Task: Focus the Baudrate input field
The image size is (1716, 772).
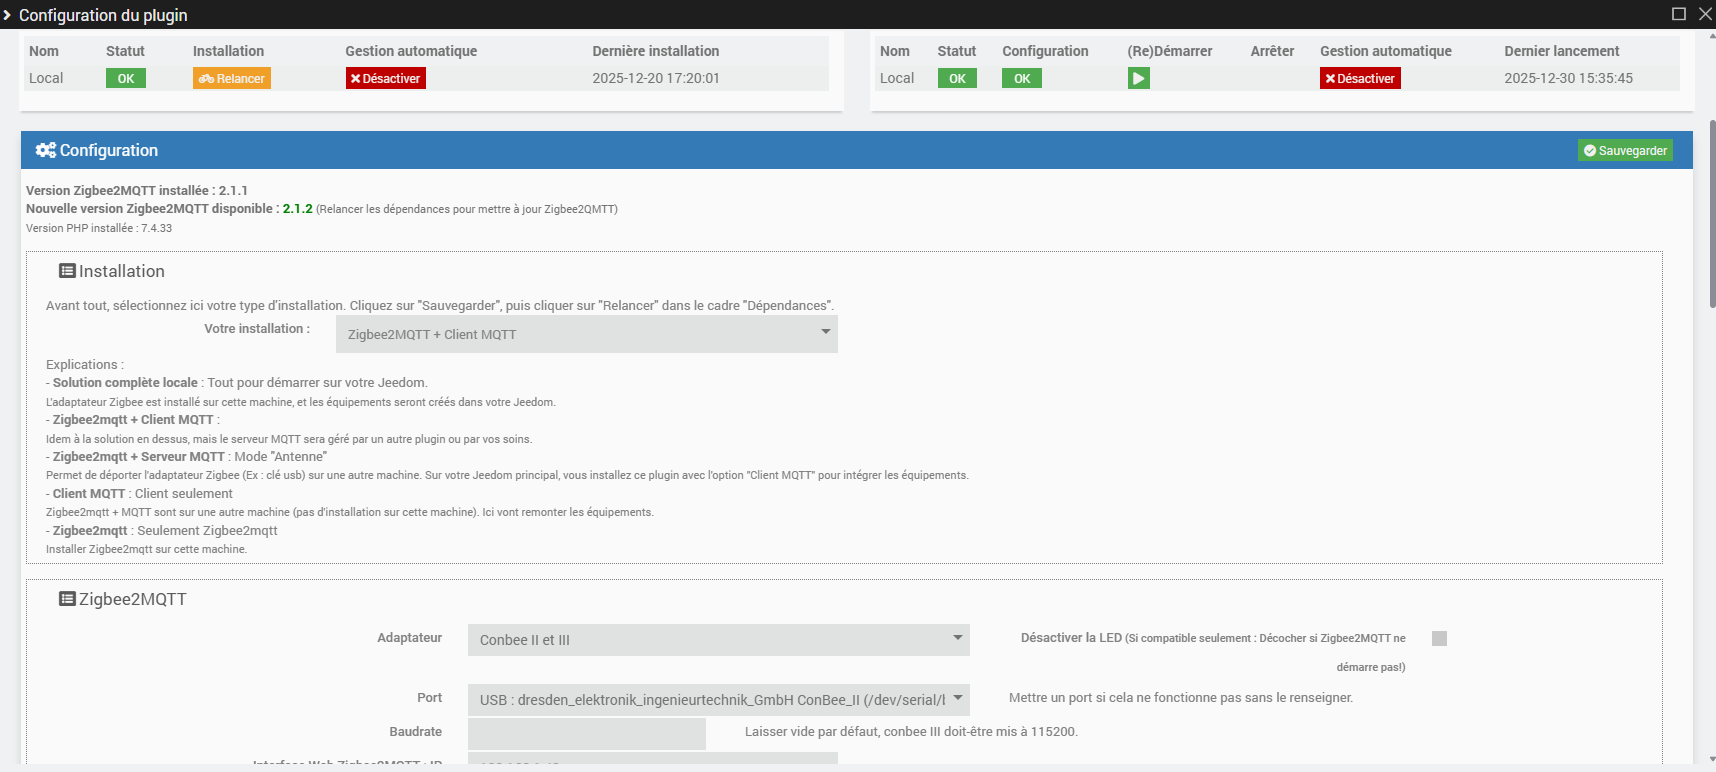Action: point(587,733)
